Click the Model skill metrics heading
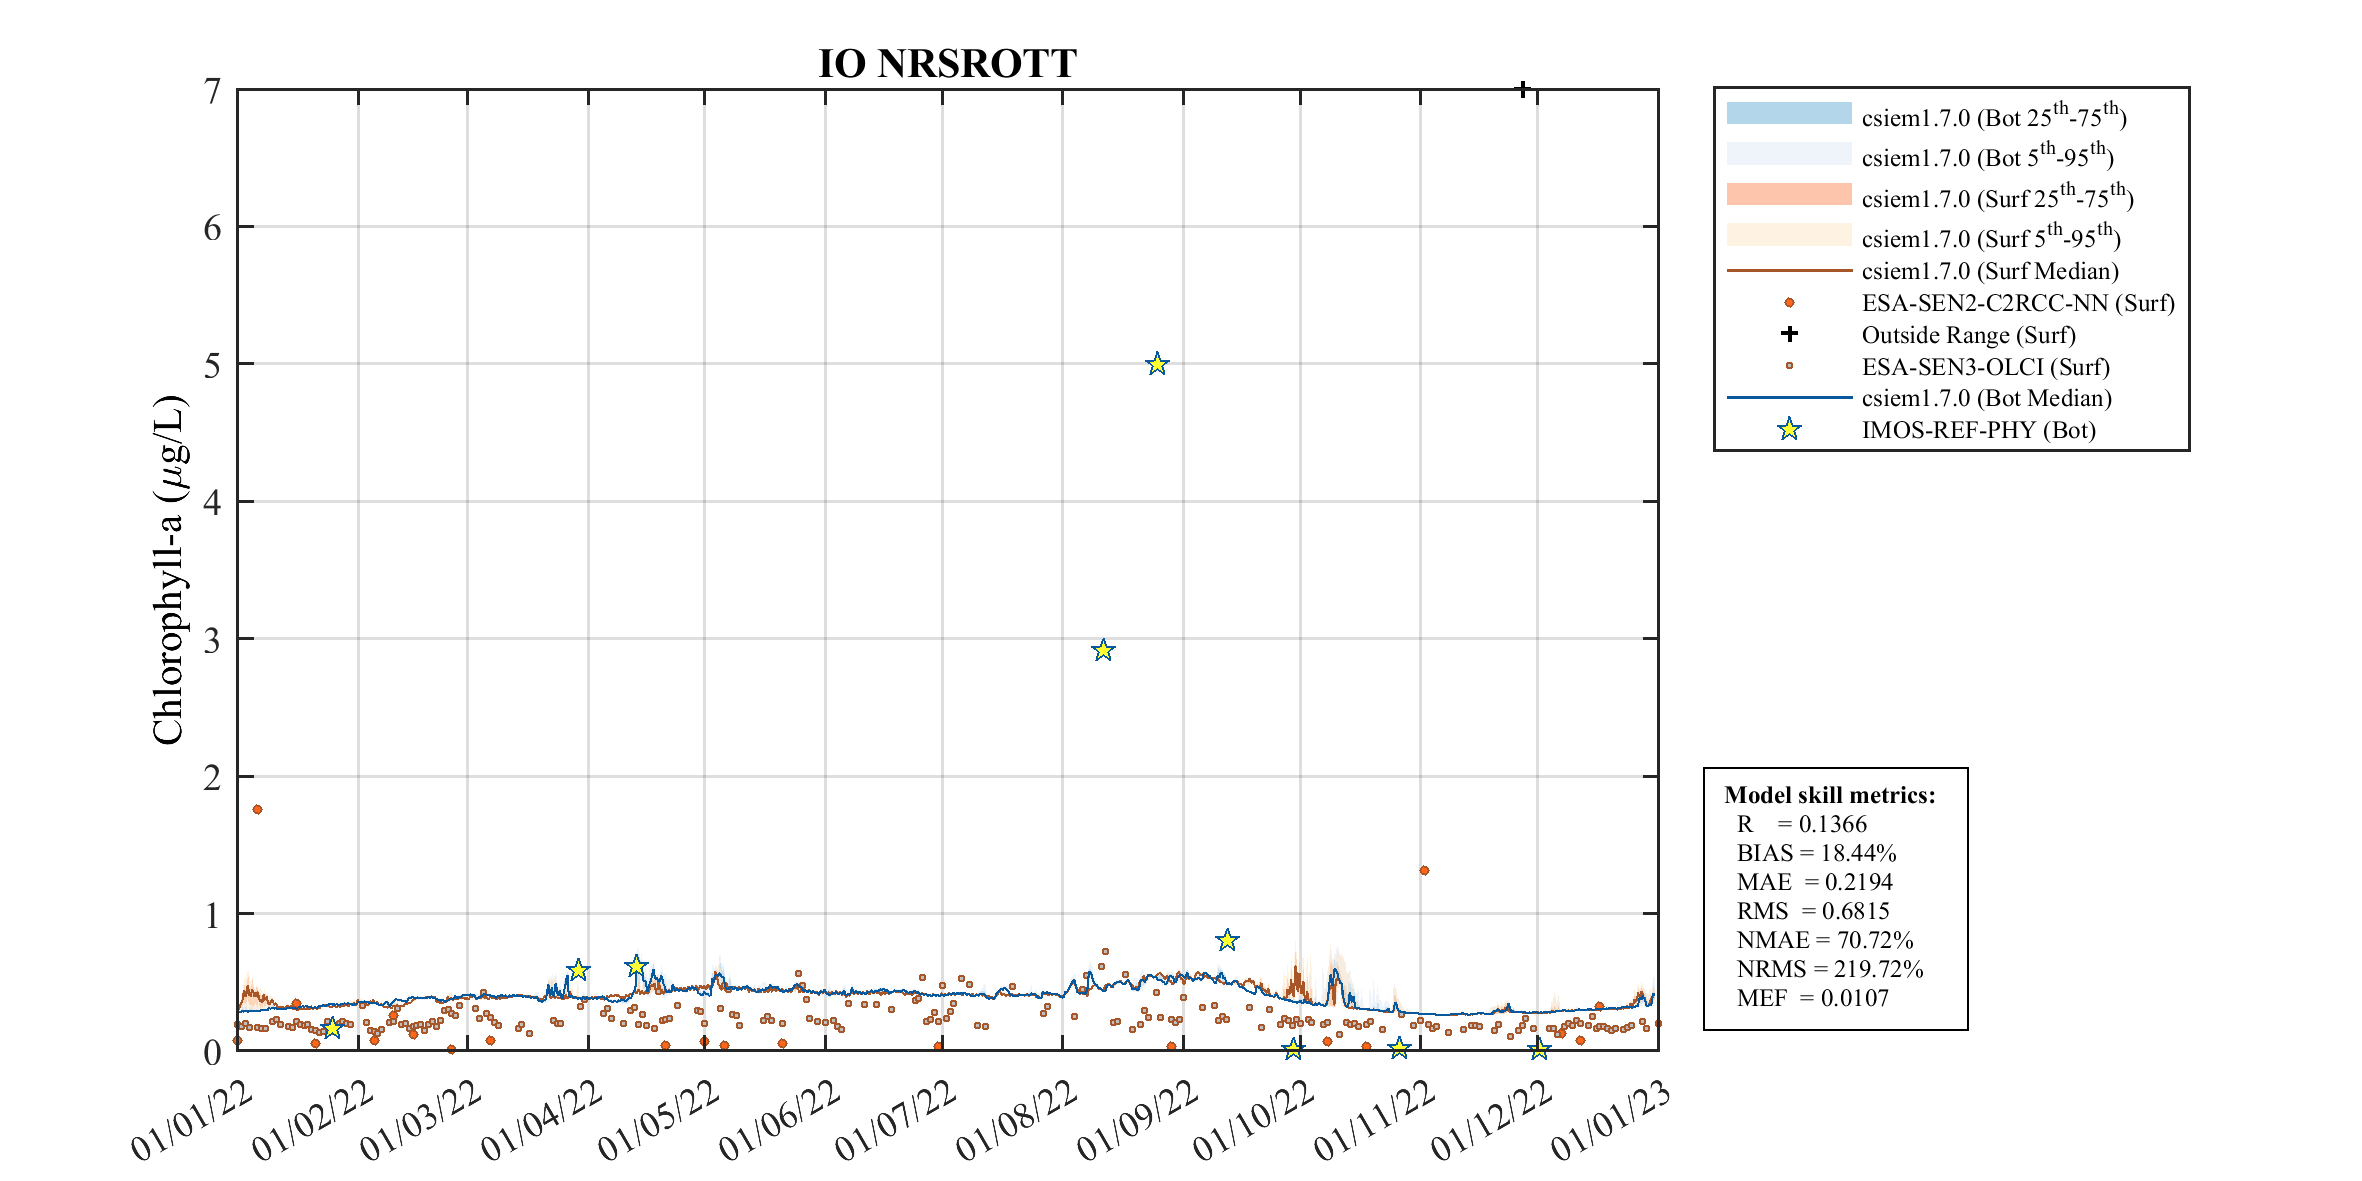 click(1829, 795)
